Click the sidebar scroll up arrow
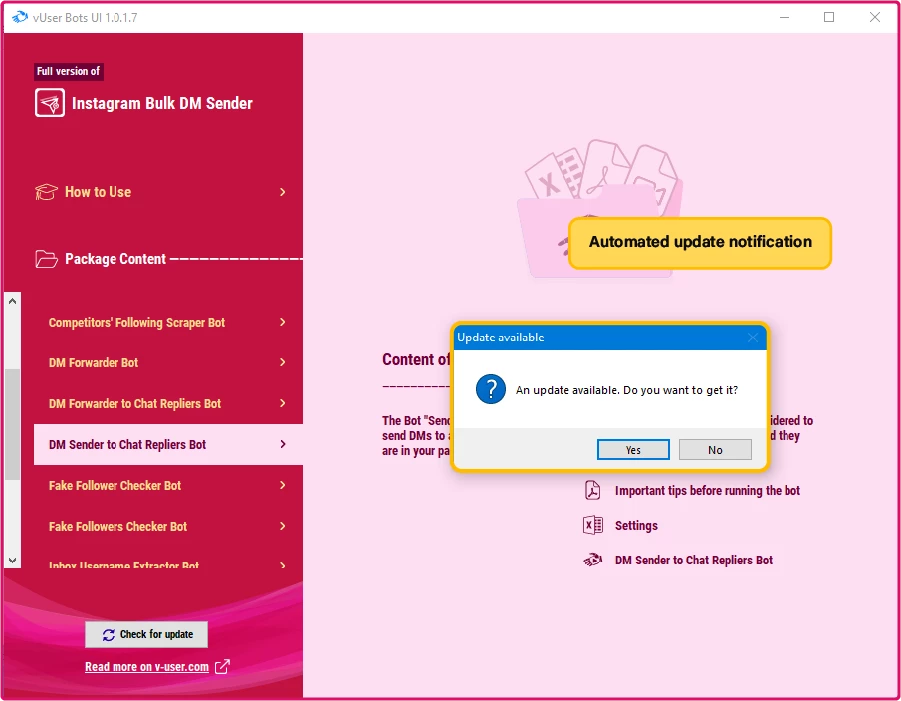 [x=13, y=301]
